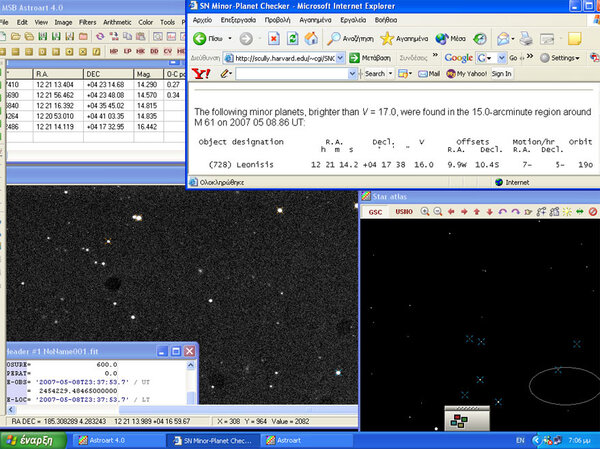Apply the LP low-pass filter
This screenshot has height=449, width=600.
(127, 51)
